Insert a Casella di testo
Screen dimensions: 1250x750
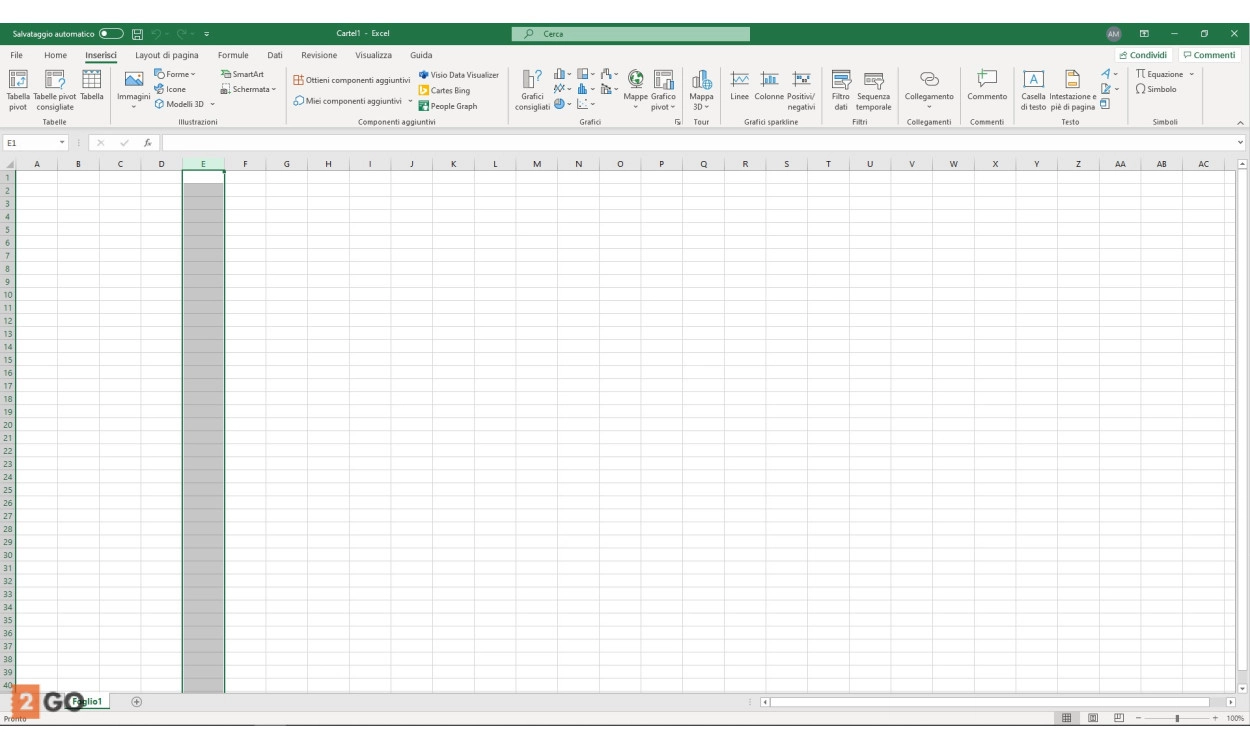[x=1033, y=82]
